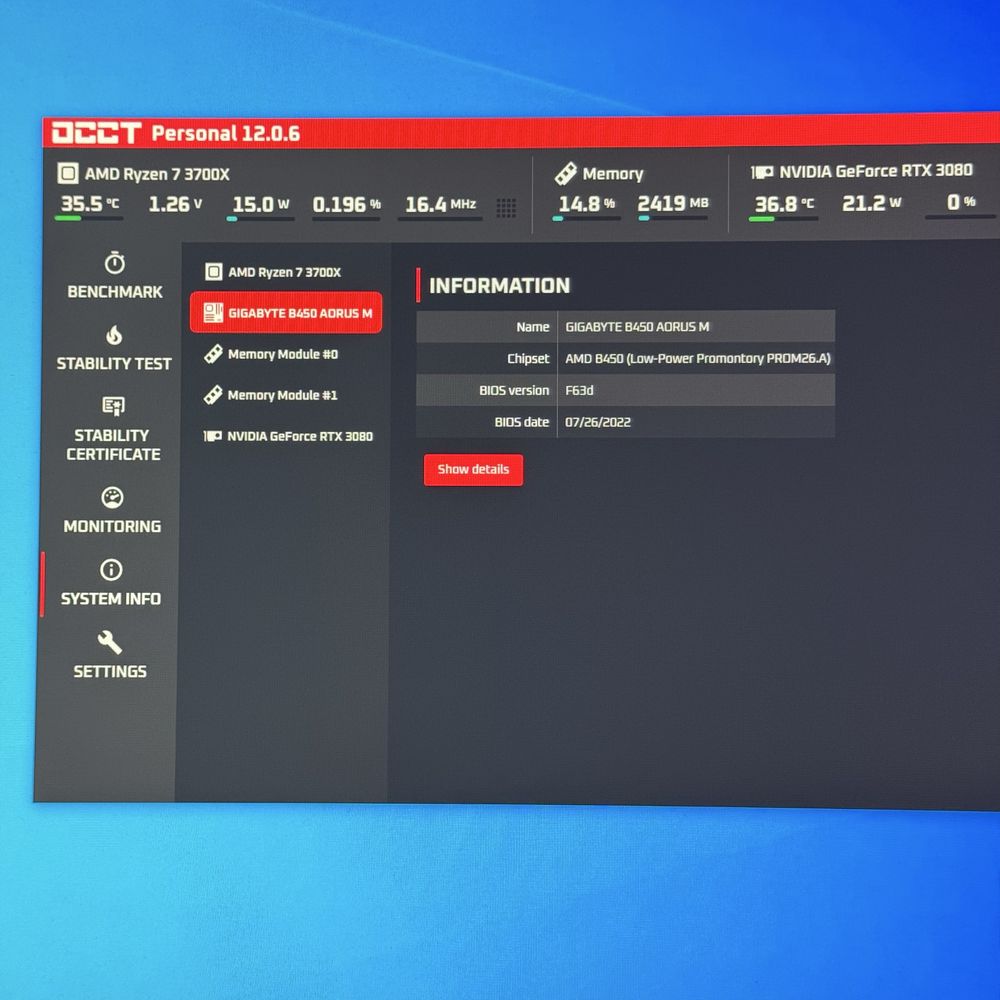Click memory usage bar under 14.8 %
1000x1000 pixels.
(x=586, y=218)
